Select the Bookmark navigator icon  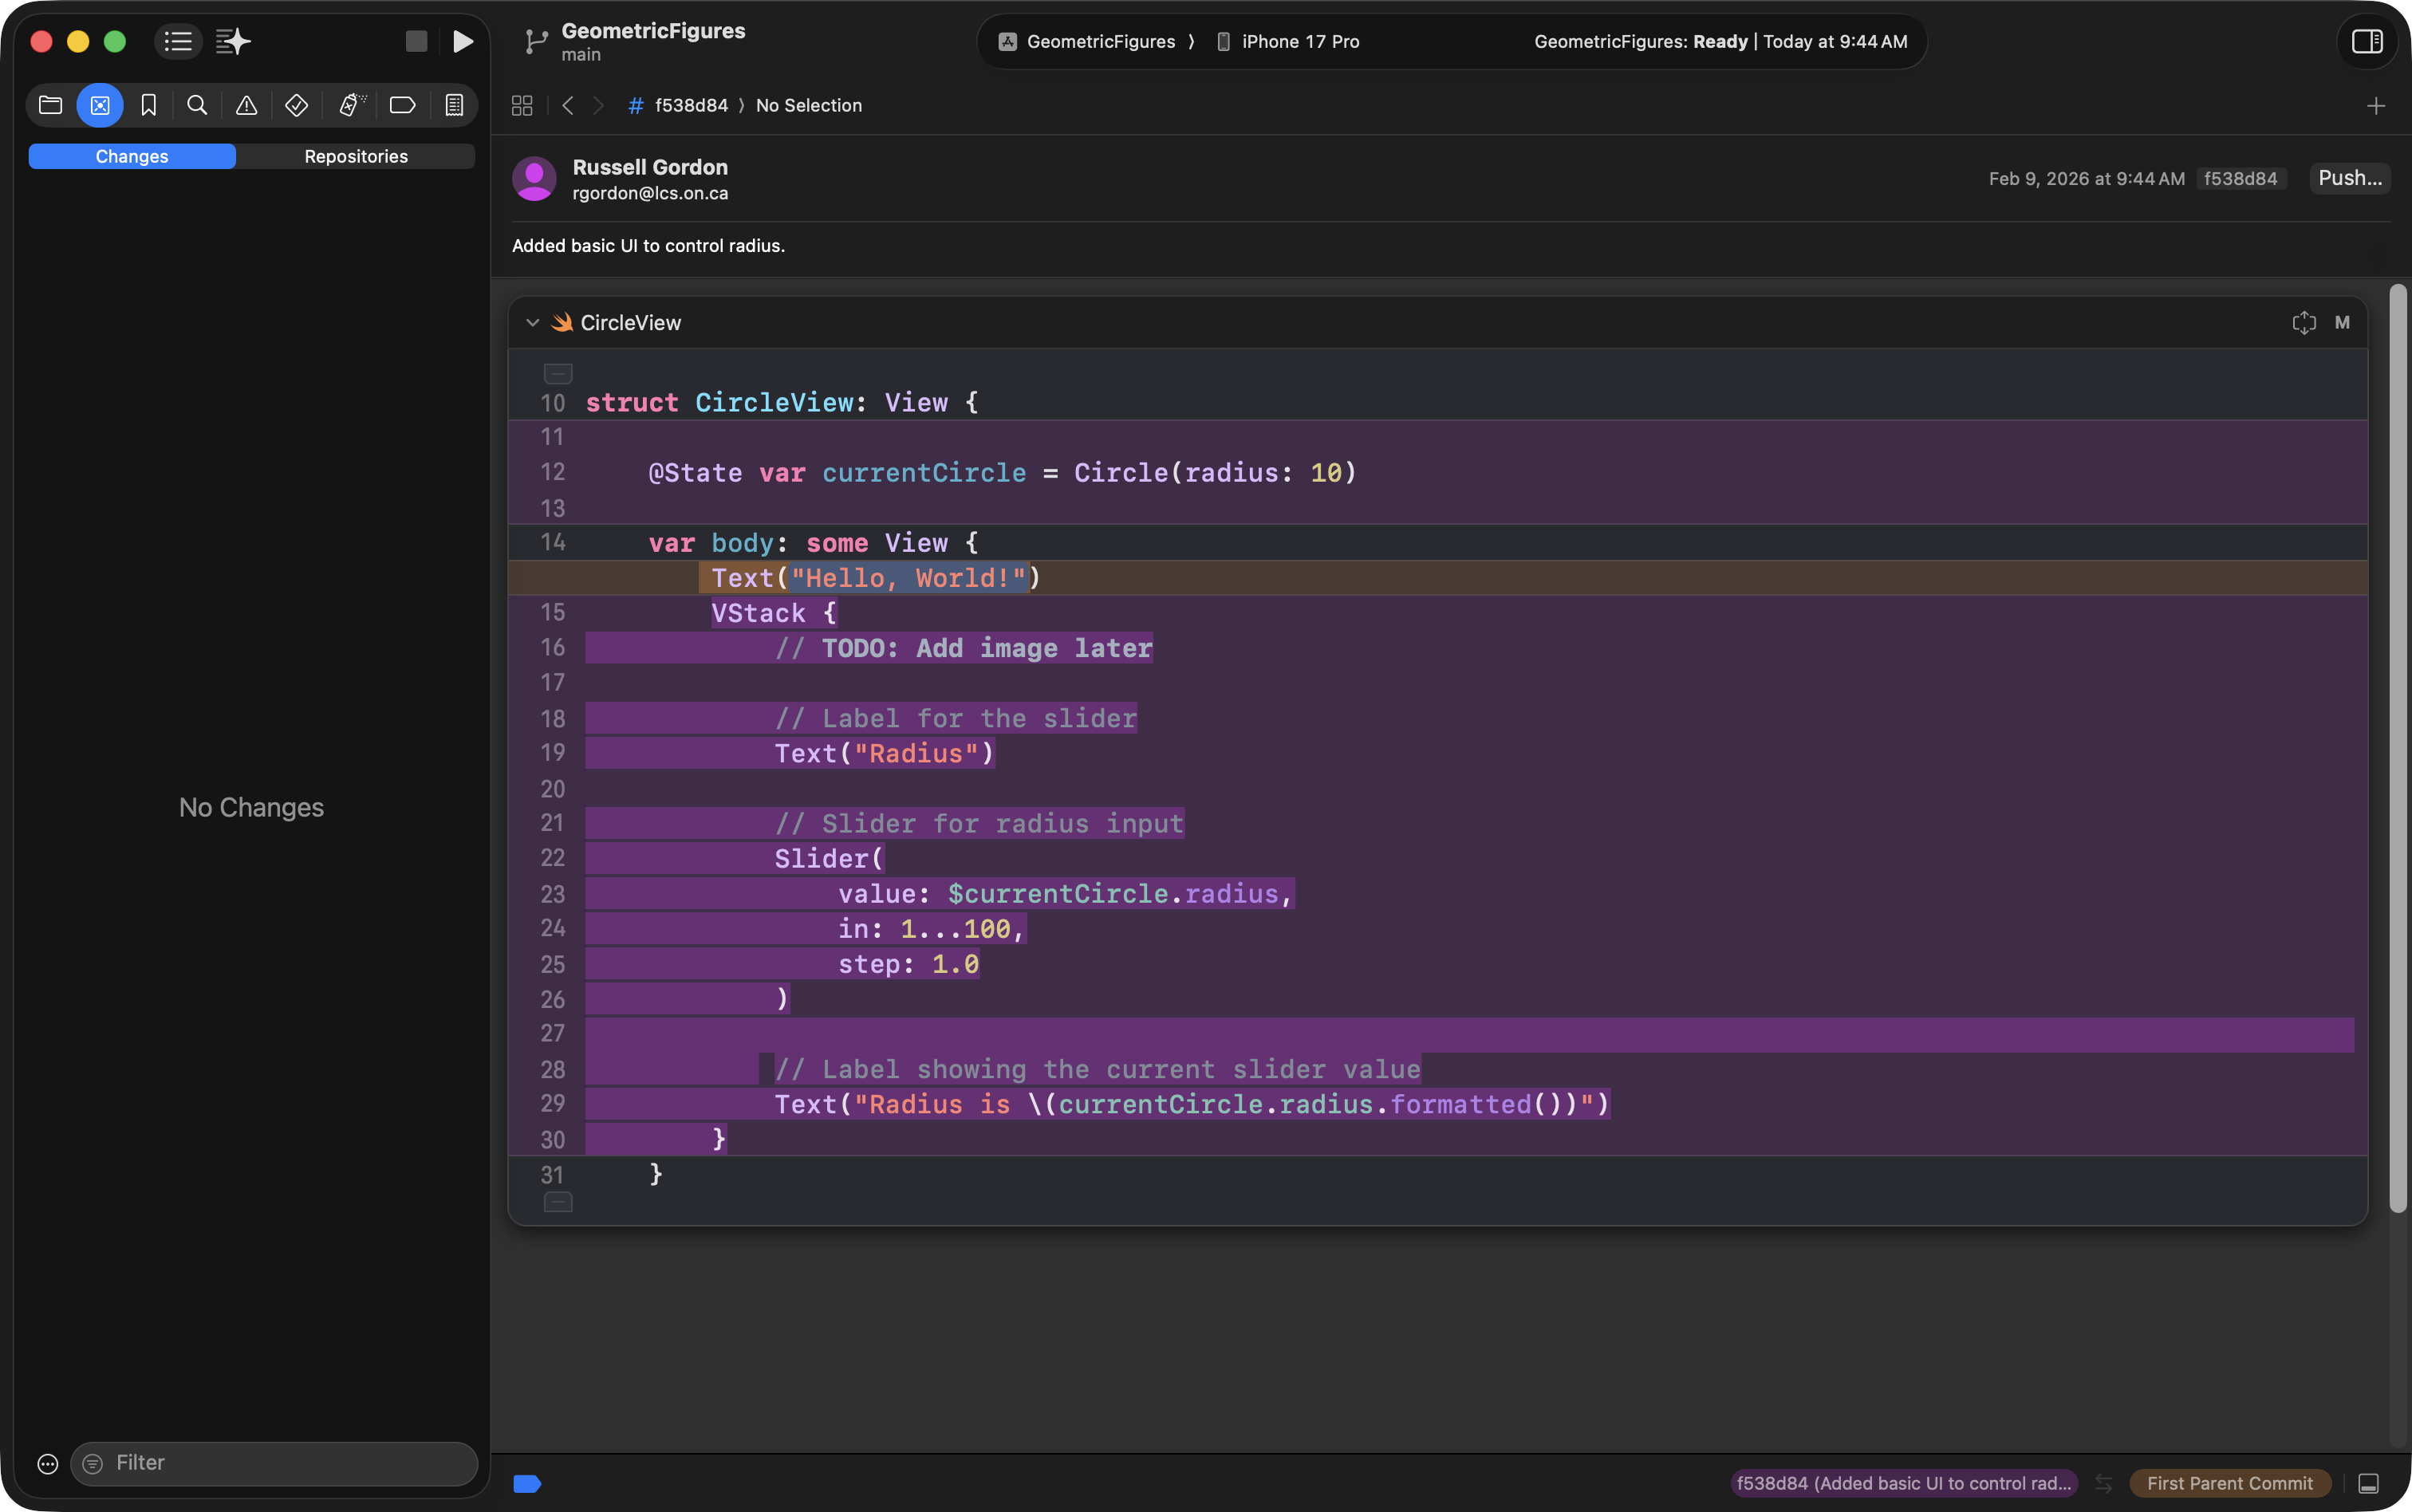click(149, 105)
